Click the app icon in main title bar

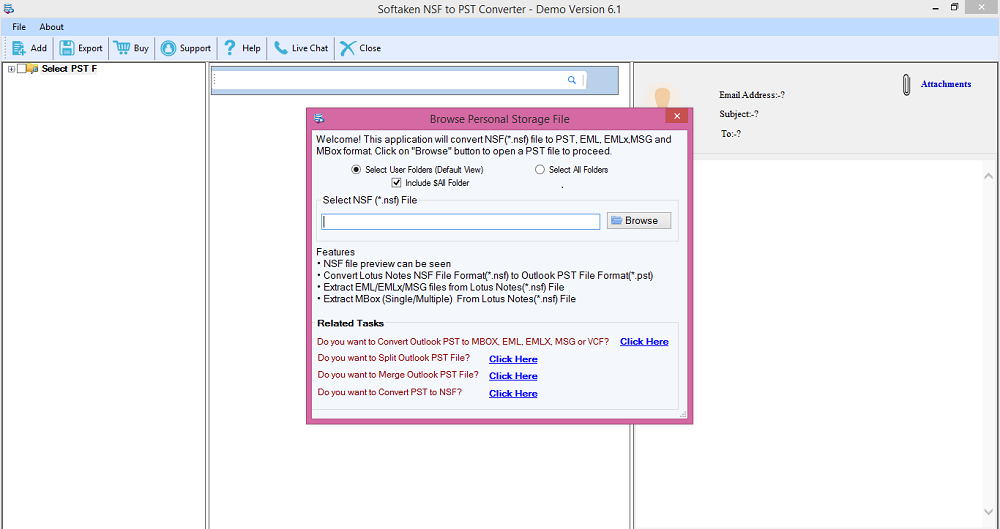pos(9,9)
